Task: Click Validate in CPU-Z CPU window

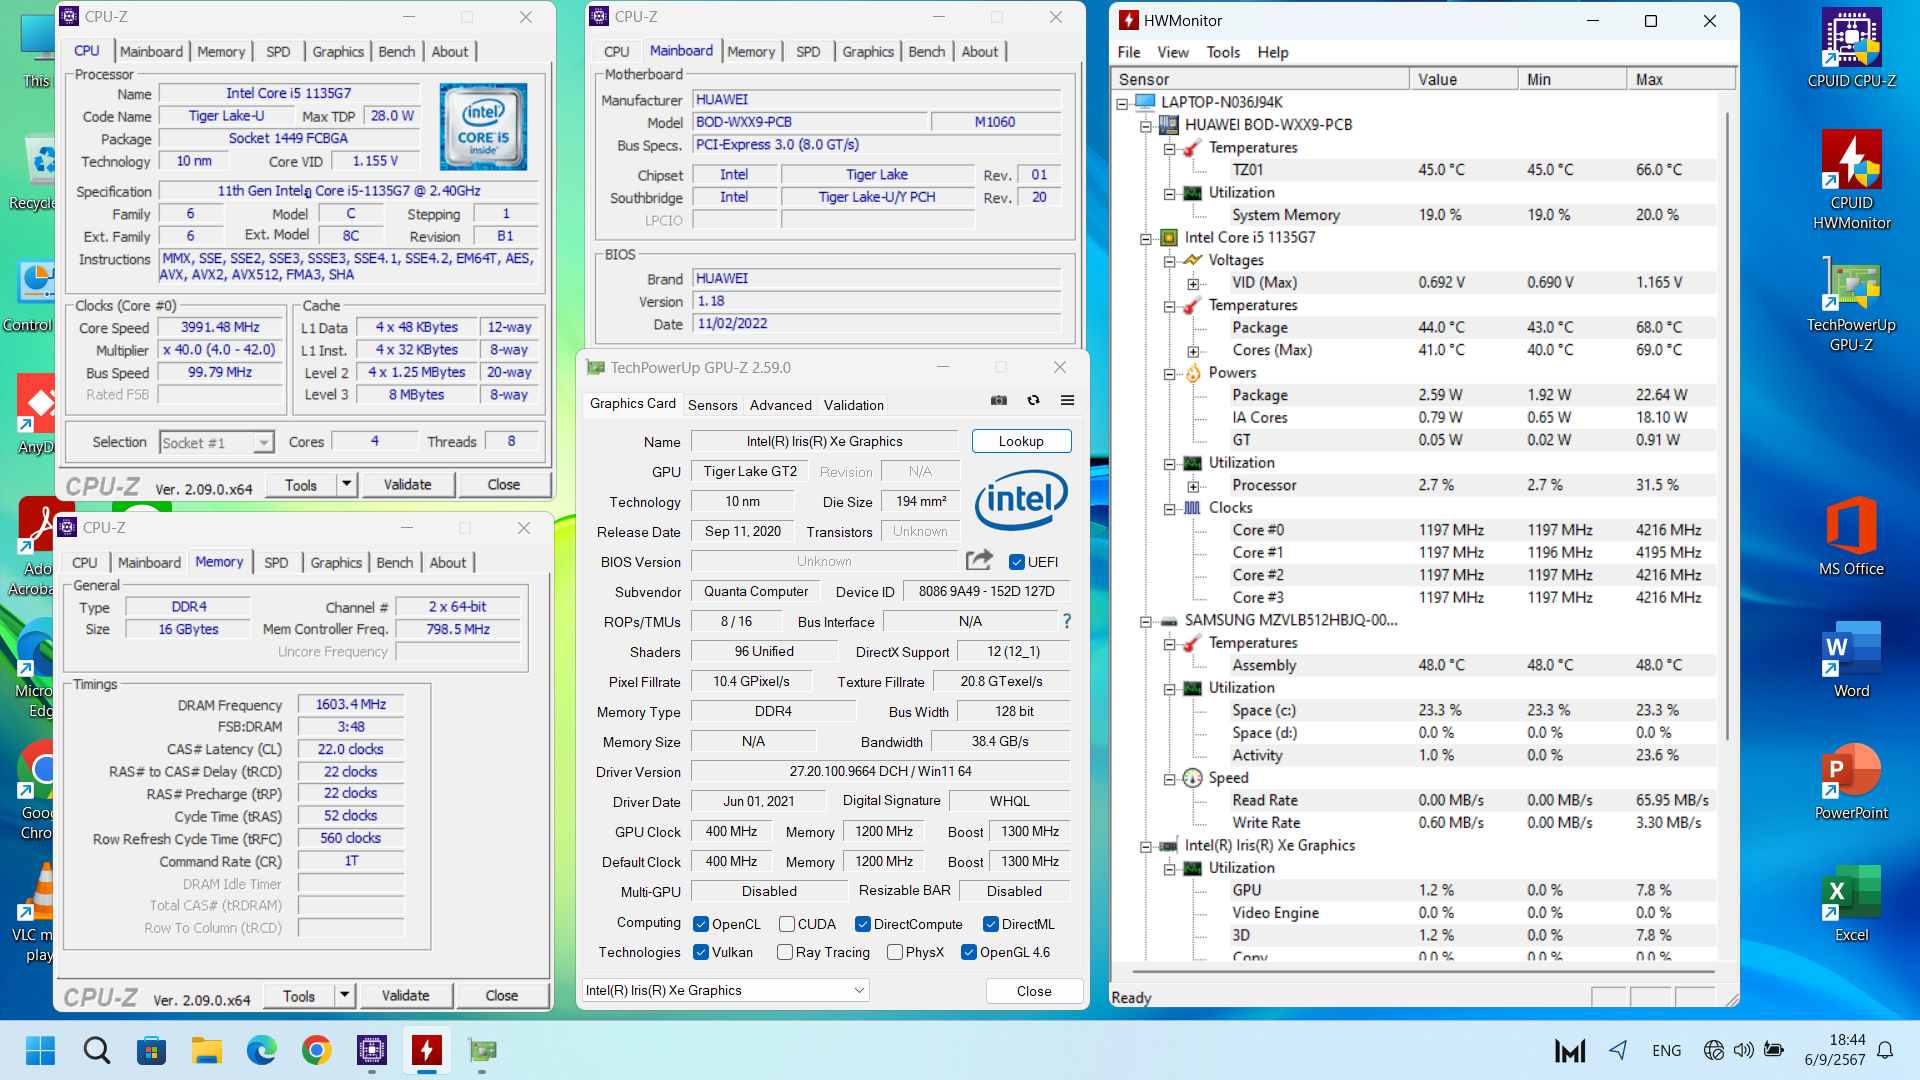Action: tap(408, 484)
